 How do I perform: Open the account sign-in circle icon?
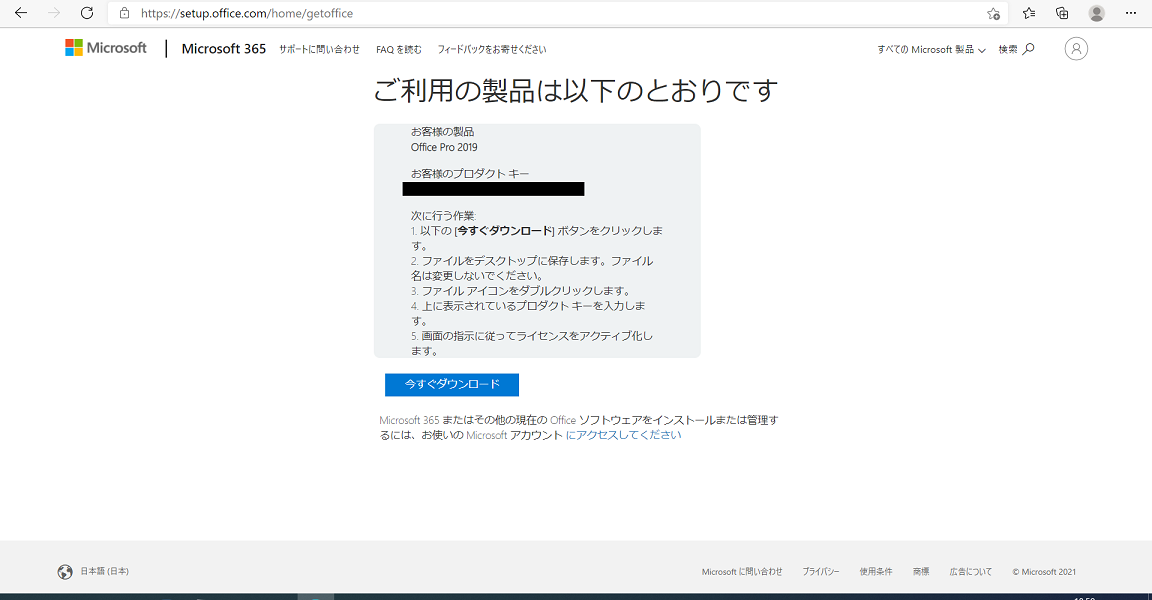tap(1076, 48)
